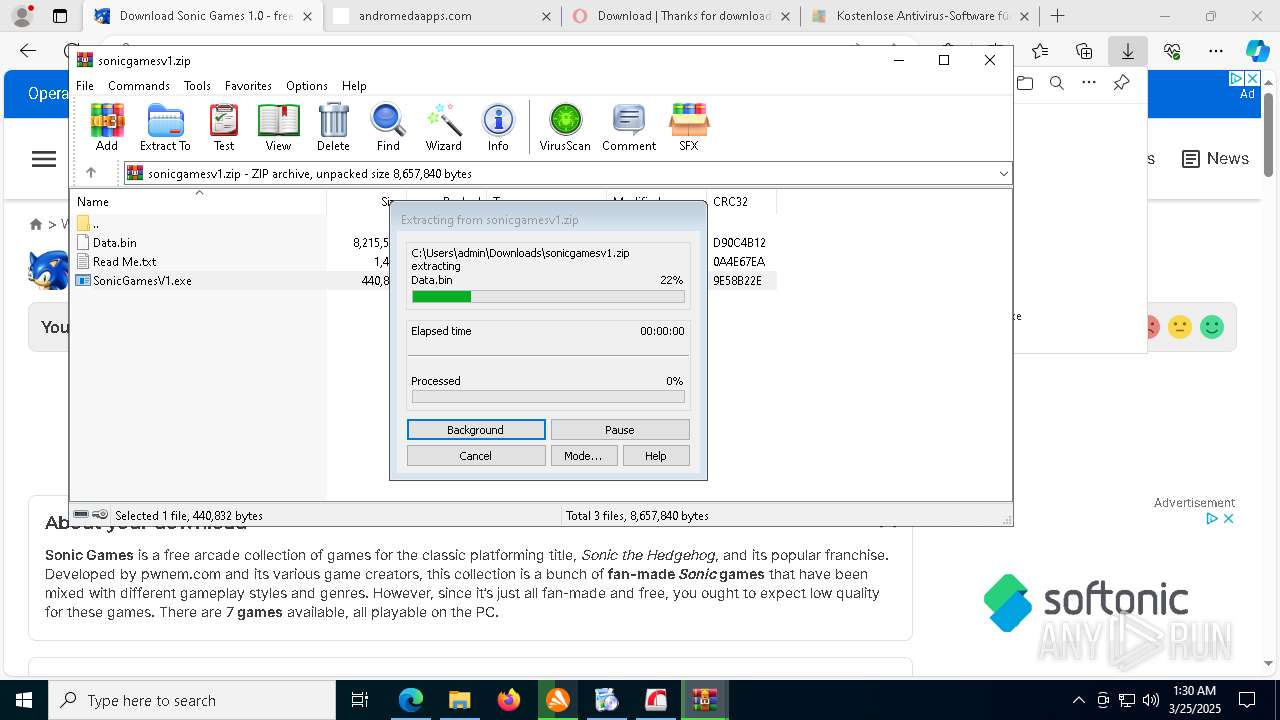Screen dimensions: 1280x720
Task: Click the View toolbar icon
Action: pos(278,127)
